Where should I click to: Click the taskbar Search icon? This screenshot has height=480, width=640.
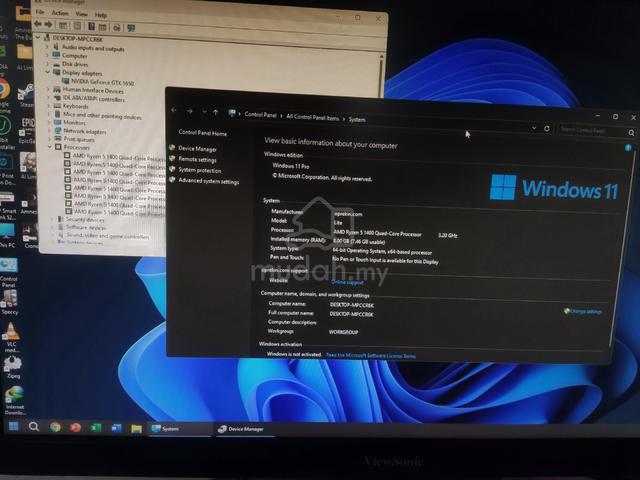tap(34, 427)
